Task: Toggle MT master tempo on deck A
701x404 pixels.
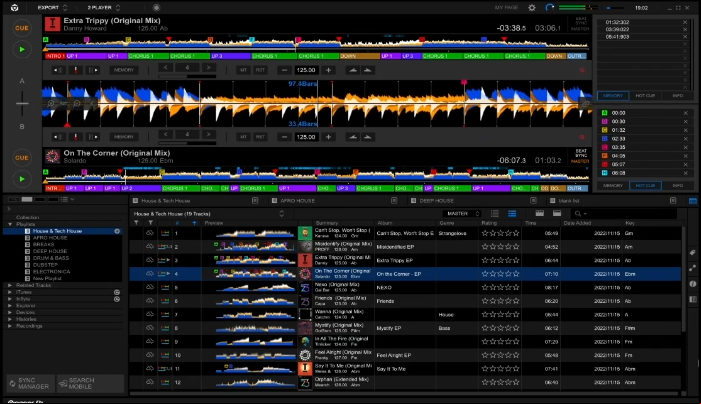Action: click(x=243, y=70)
